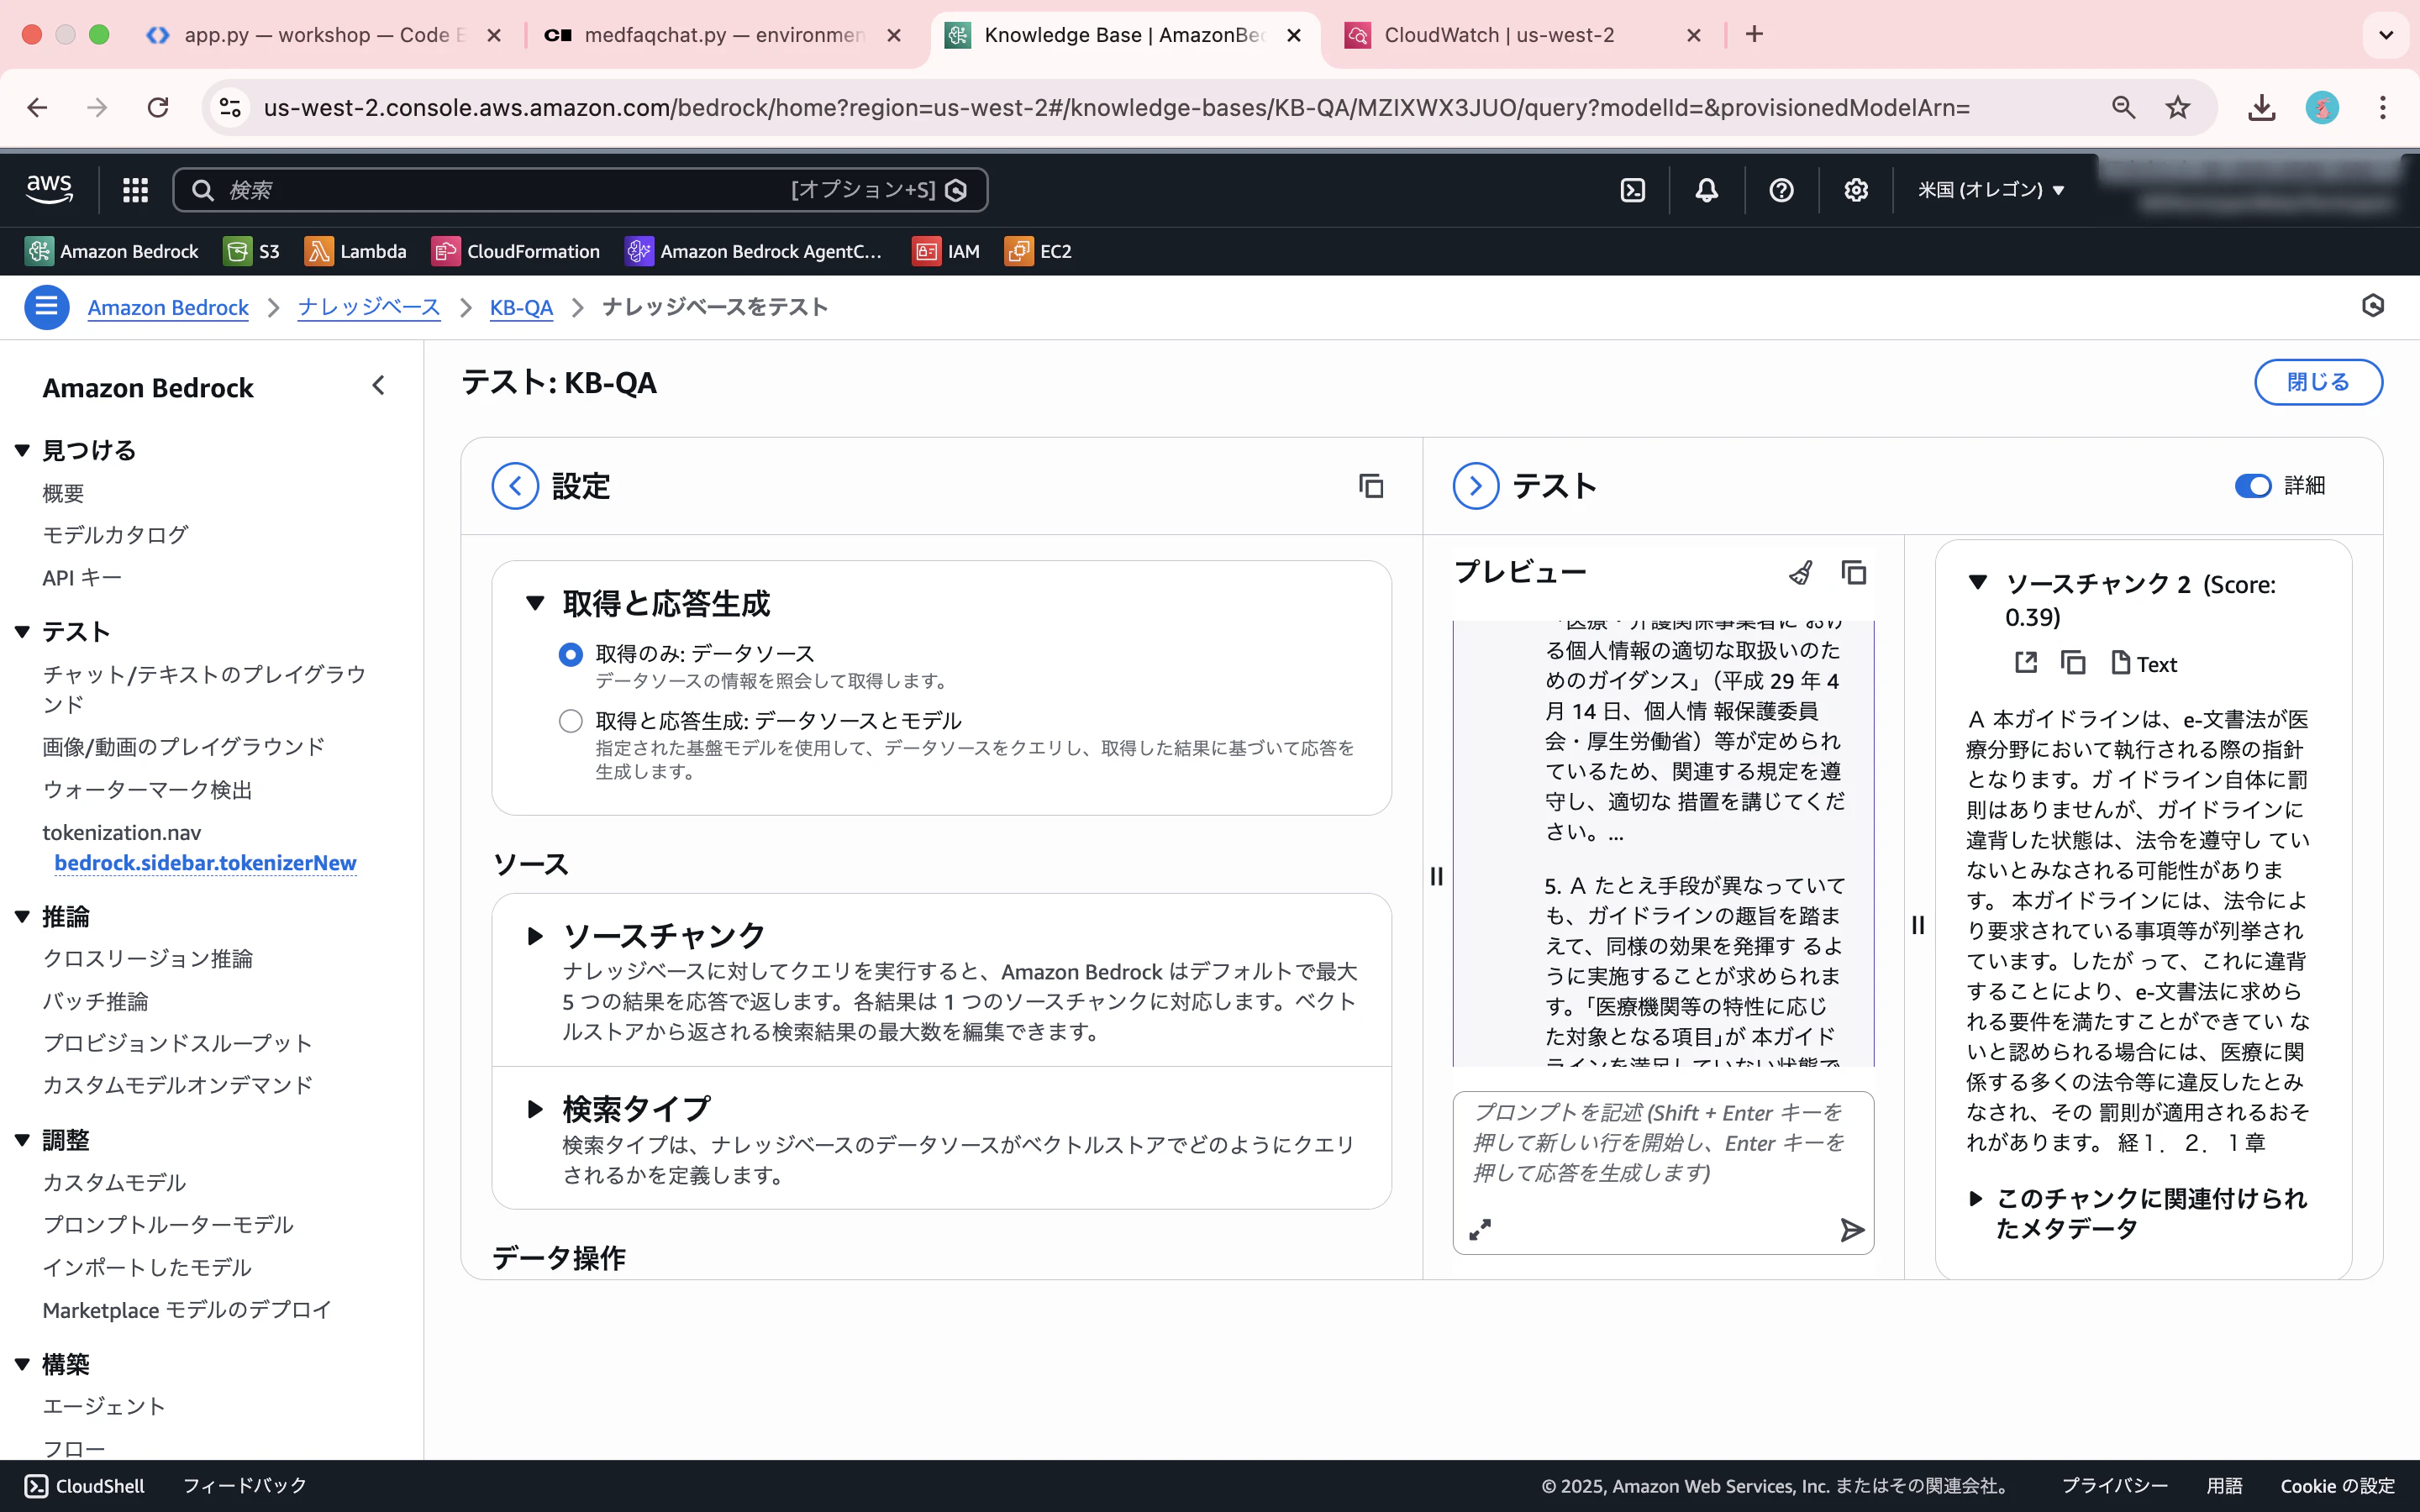Screen dimensions: 2420x1512
Task: Expand このチャンクに関連付けられたメタデータ
Action: 1976,1198
